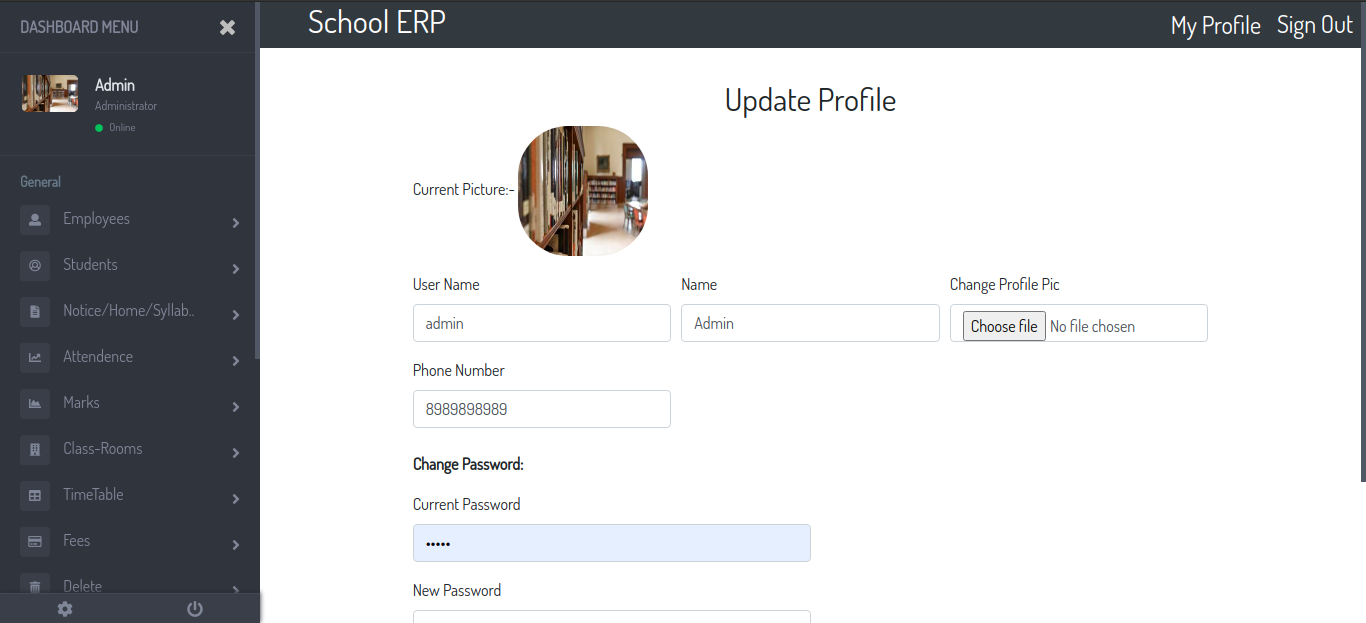The image size is (1366, 623).
Task: Click the 'Update Profile' heading
Action: click(x=810, y=100)
